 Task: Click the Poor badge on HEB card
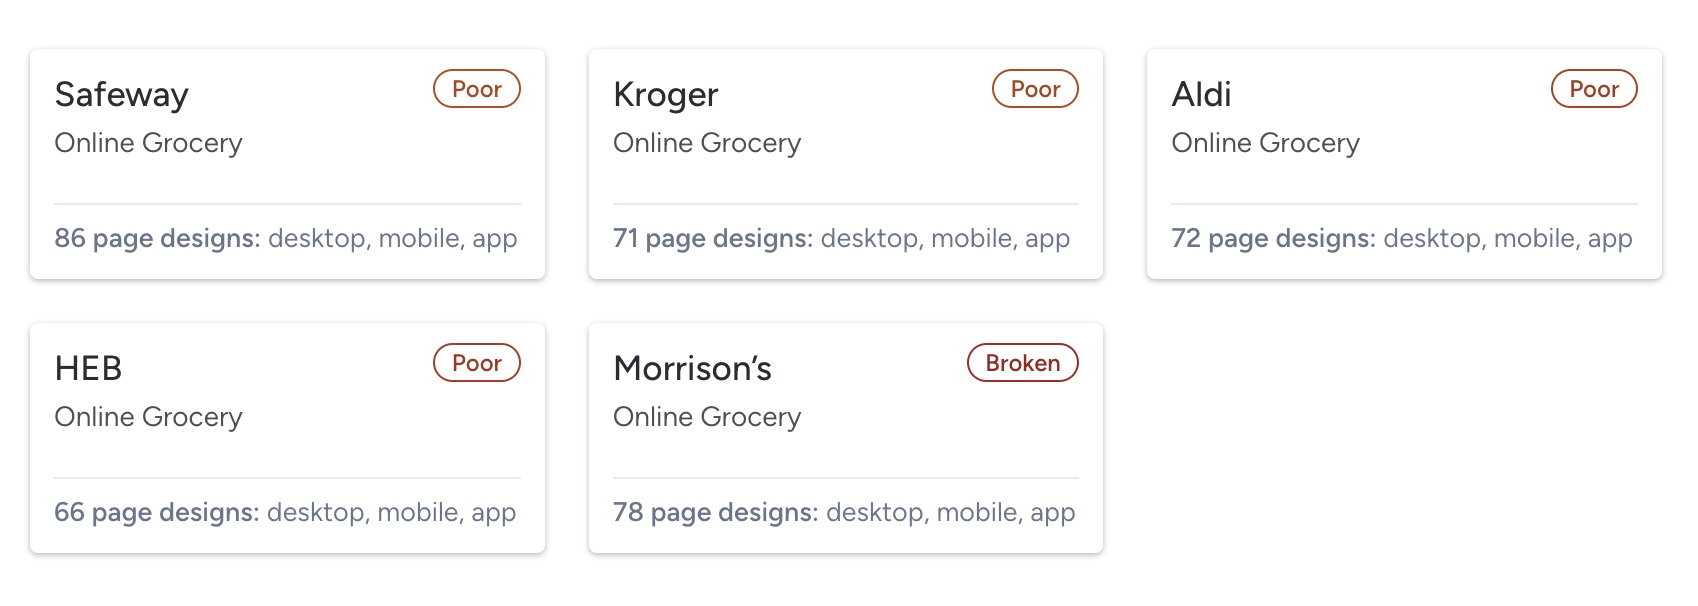(477, 363)
